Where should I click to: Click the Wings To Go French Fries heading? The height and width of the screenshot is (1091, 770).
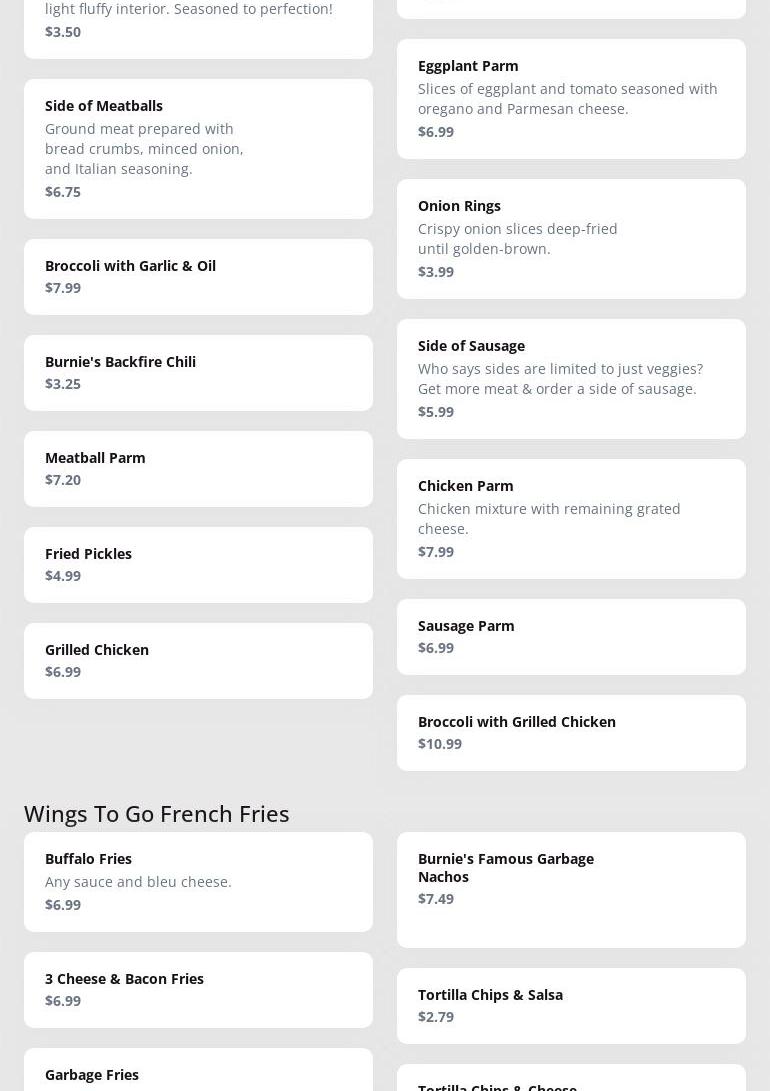pos(156,813)
